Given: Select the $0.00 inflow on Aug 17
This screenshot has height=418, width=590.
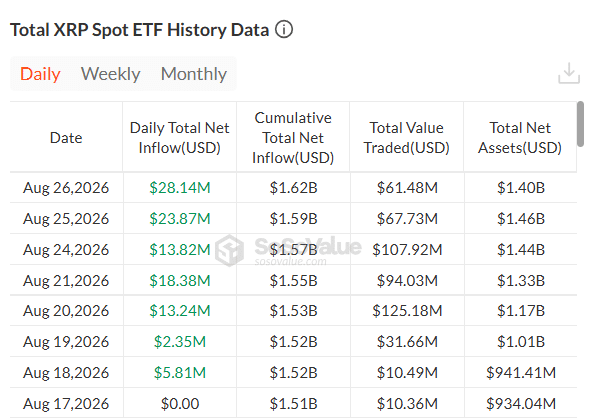Looking at the screenshot, I should click(x=180, y=403).
